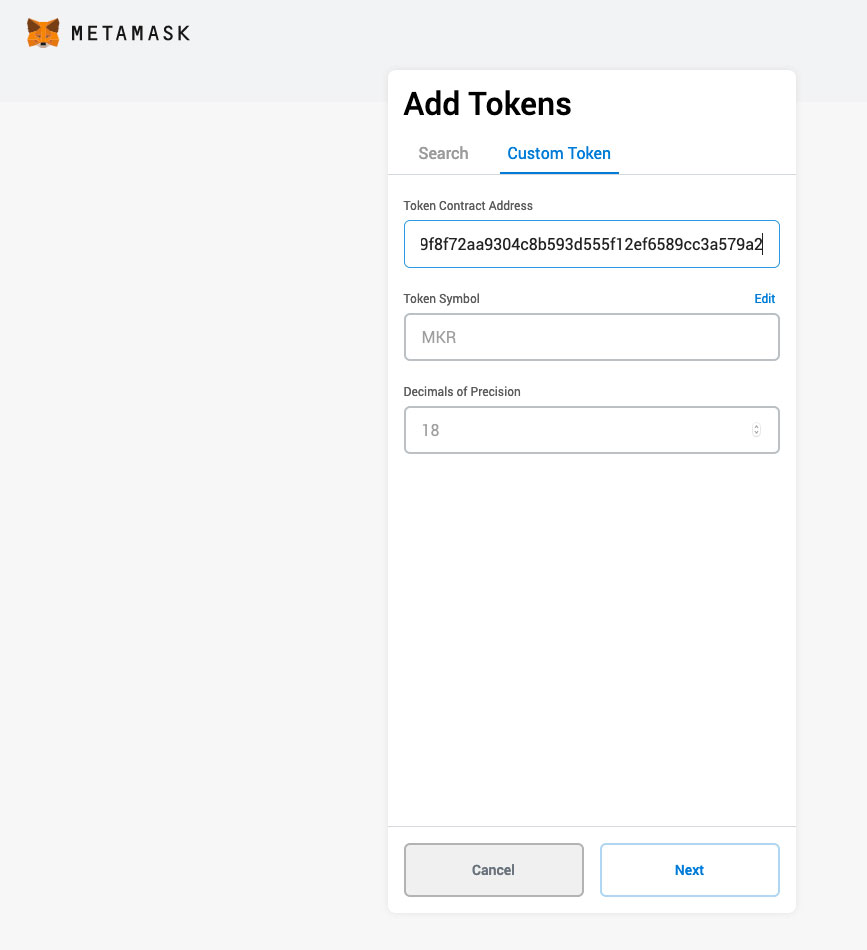Focus the Token Contract Address input
867x950 pixels.
(x=591, y=244)
